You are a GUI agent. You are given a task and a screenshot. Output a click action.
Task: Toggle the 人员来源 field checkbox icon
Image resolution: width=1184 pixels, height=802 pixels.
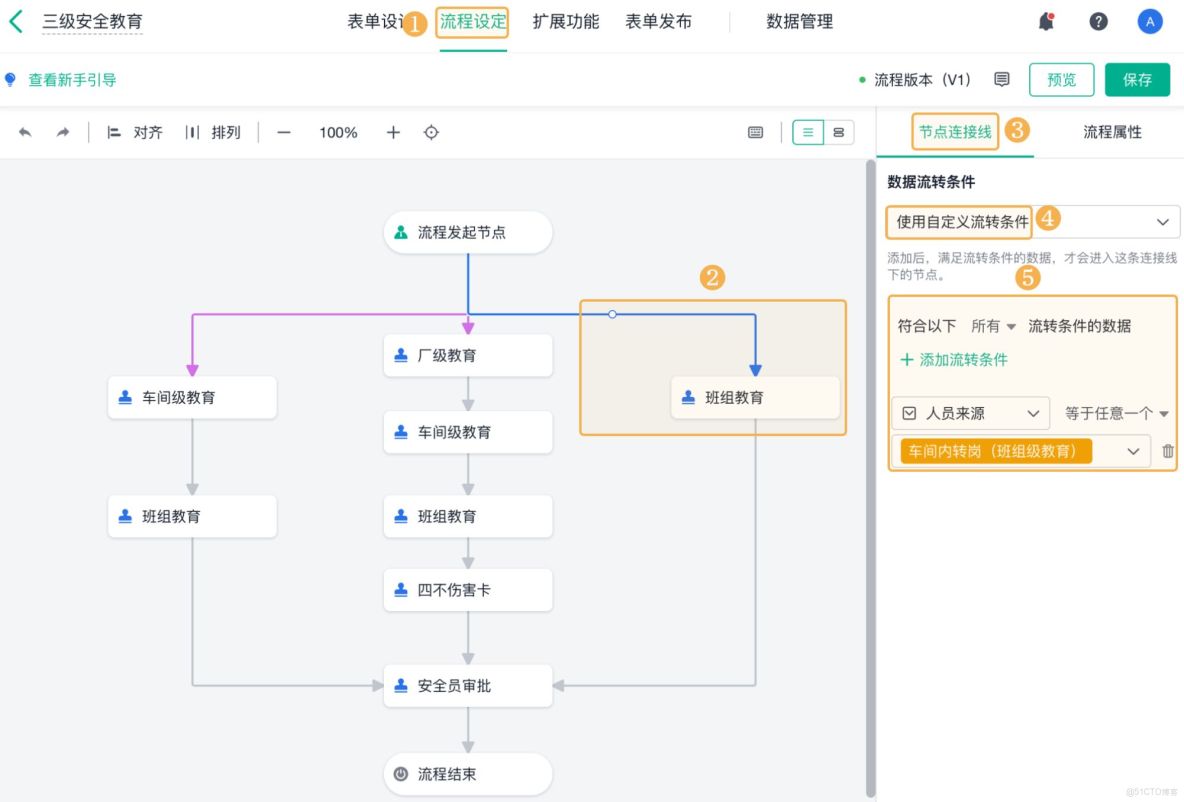click(907, 413)
